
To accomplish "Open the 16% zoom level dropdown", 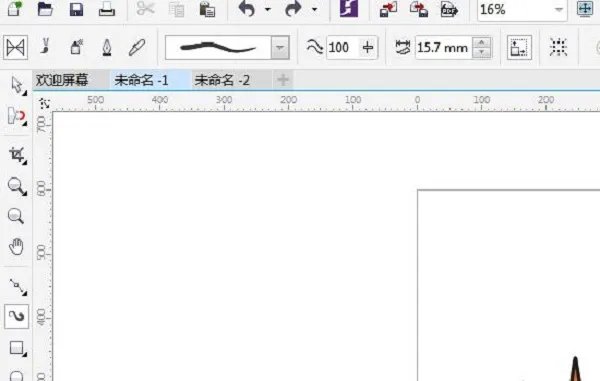I will click(559, 10).
